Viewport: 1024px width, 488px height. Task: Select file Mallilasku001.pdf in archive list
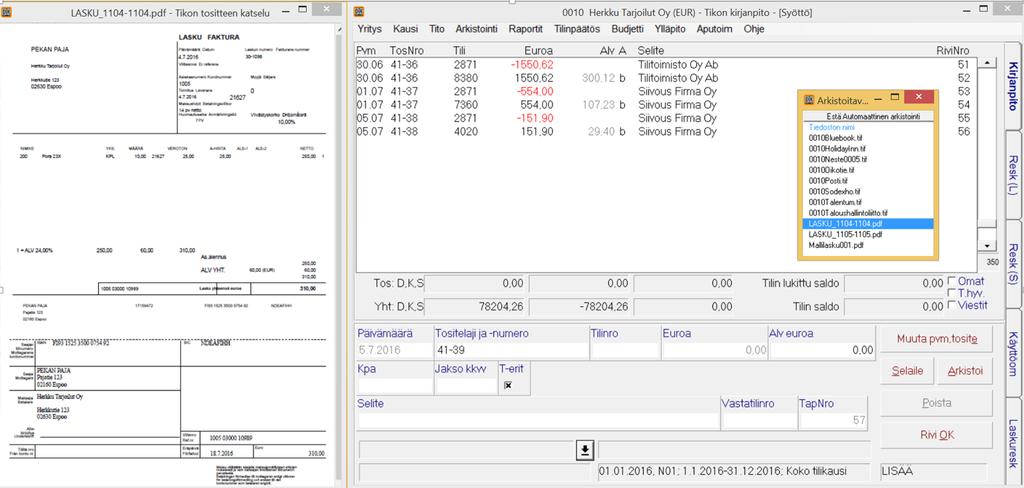(836, 245)
